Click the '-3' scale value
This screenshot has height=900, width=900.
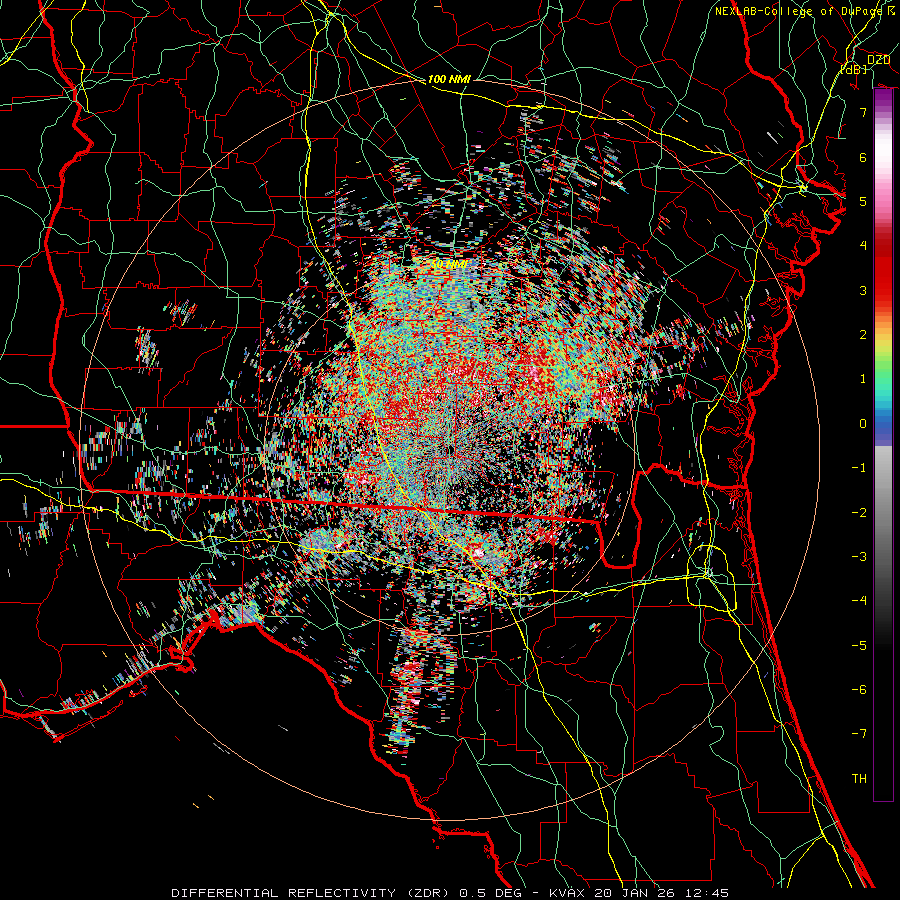click(859, 557)
